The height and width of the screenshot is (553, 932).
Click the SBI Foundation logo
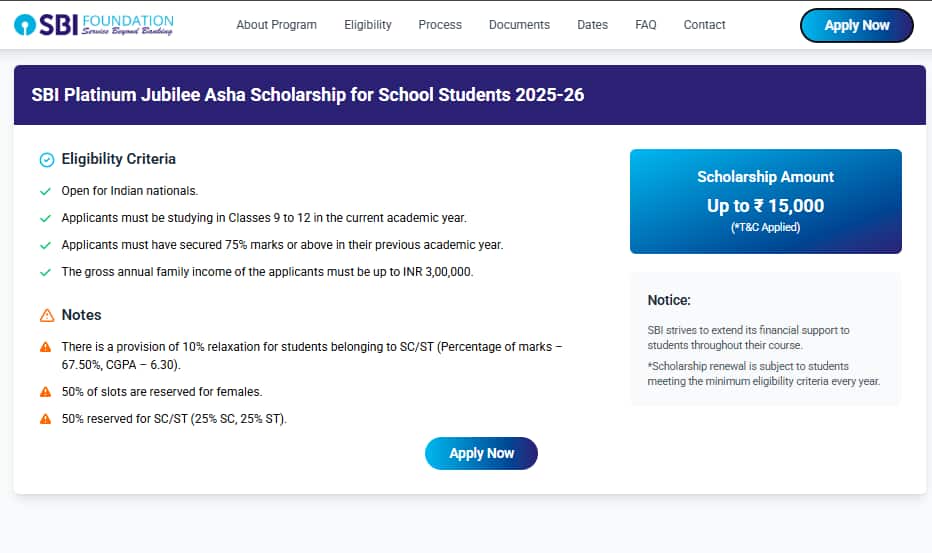[94, 25]
